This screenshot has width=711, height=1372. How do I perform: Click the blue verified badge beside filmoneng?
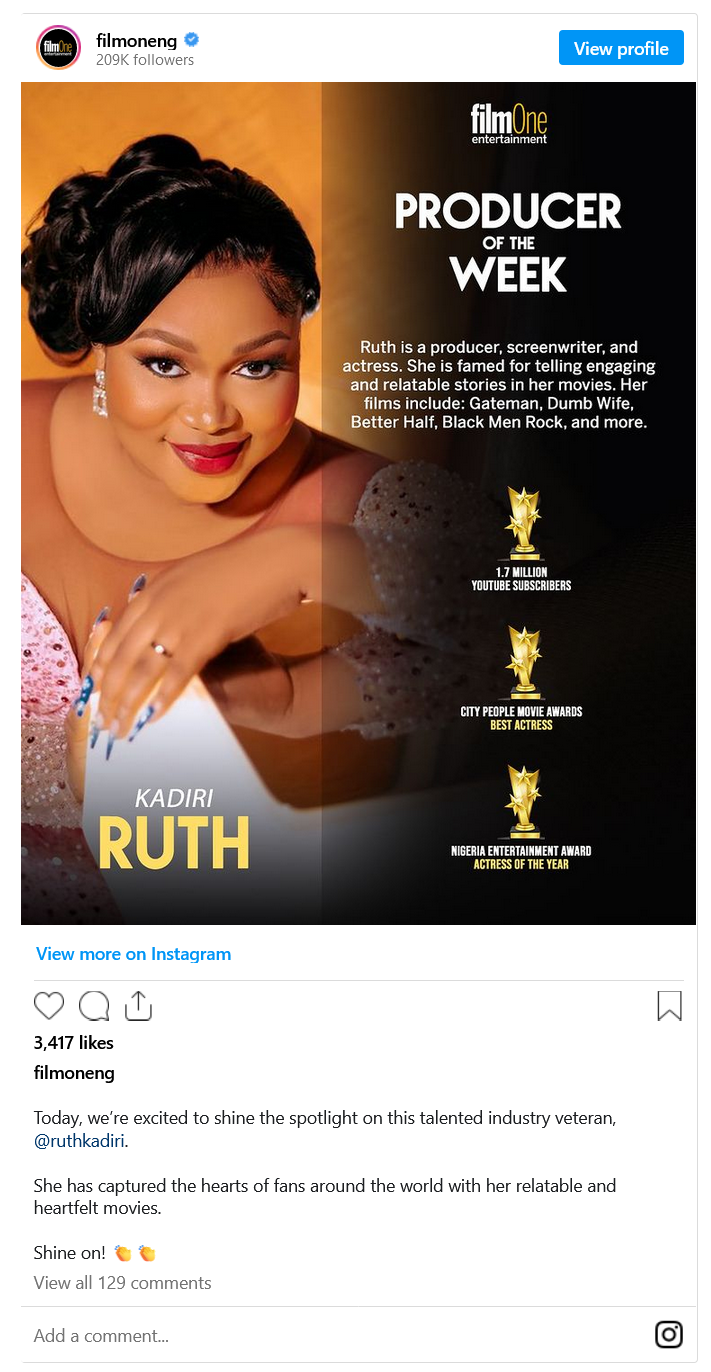click(x=192, y=40)
